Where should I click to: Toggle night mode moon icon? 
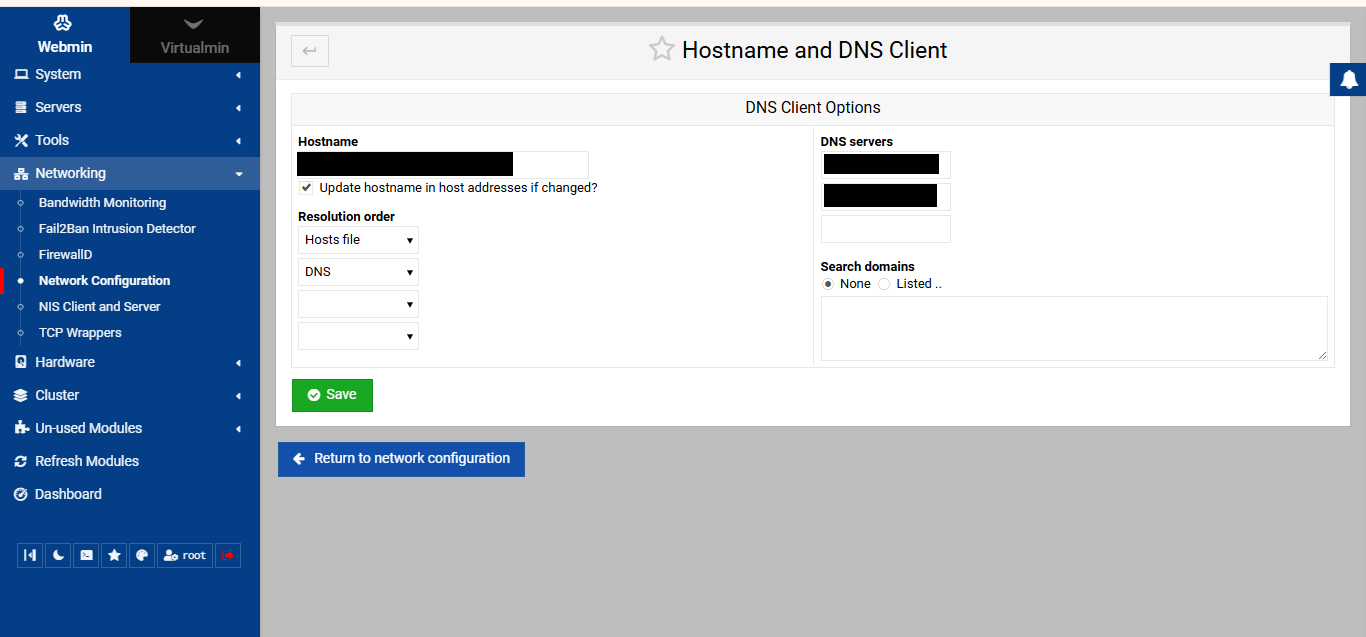pos(59,555)
